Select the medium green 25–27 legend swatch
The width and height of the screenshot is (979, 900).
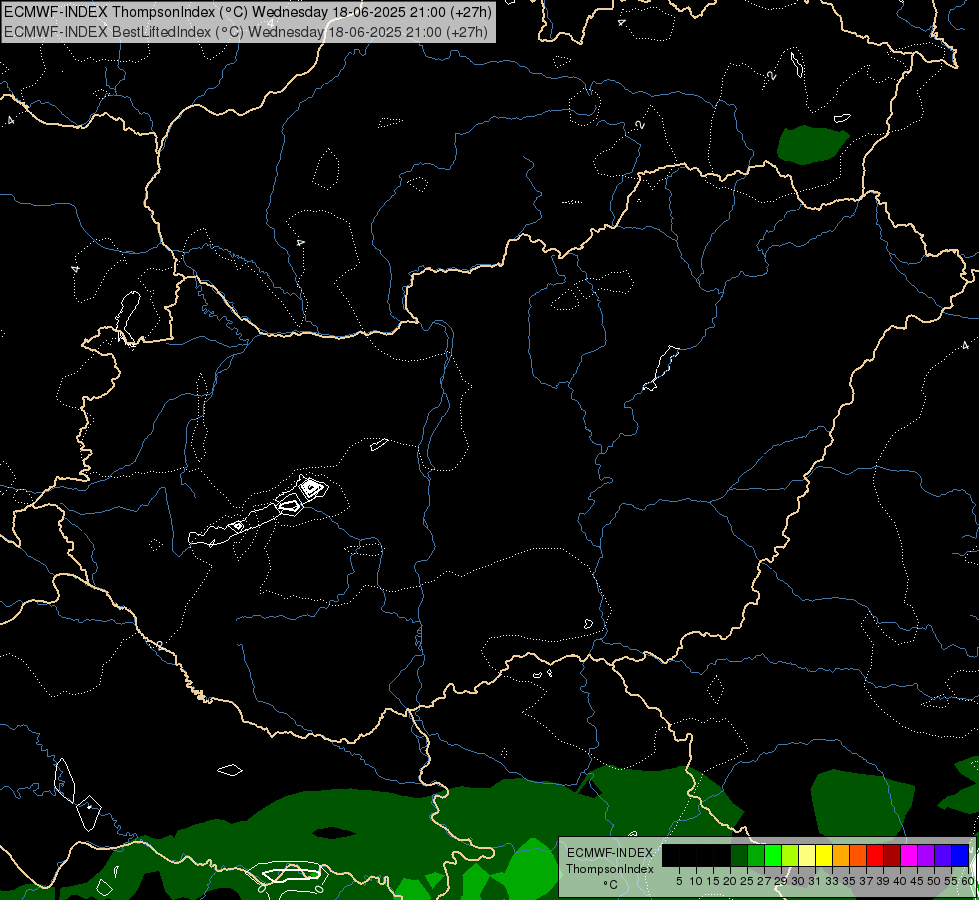click(x=755, y=855)
